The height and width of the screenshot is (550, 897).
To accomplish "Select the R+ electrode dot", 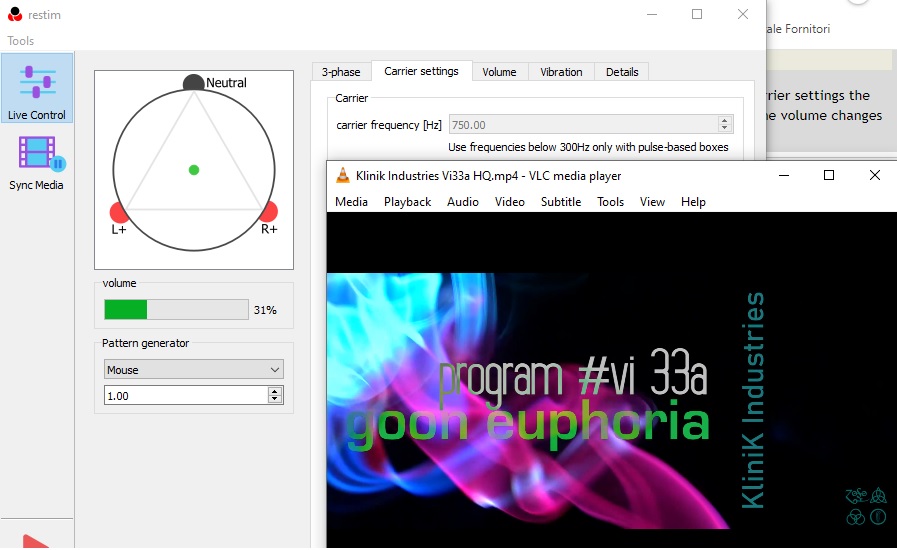I will [268, 211].
